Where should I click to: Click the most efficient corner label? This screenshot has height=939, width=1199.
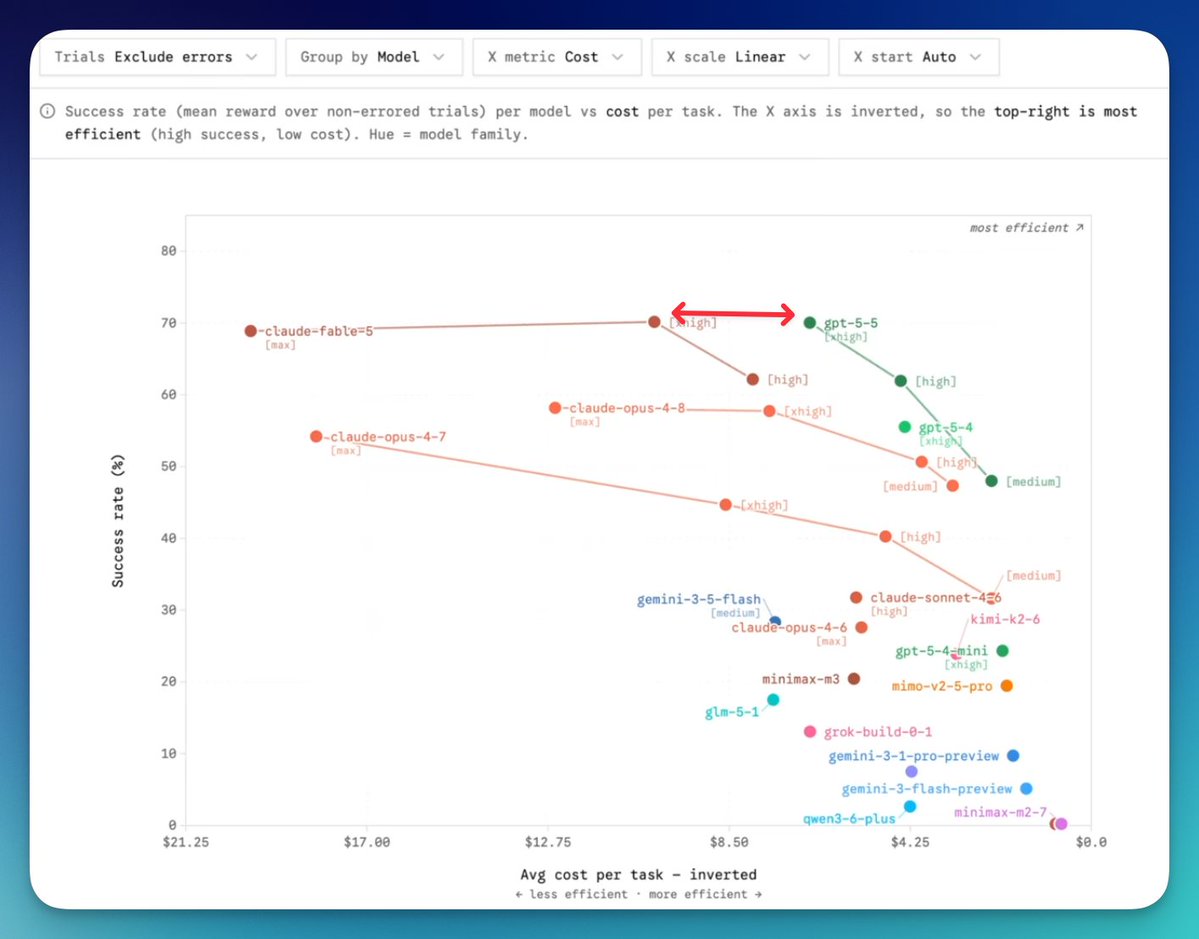tap(1027, 228)
